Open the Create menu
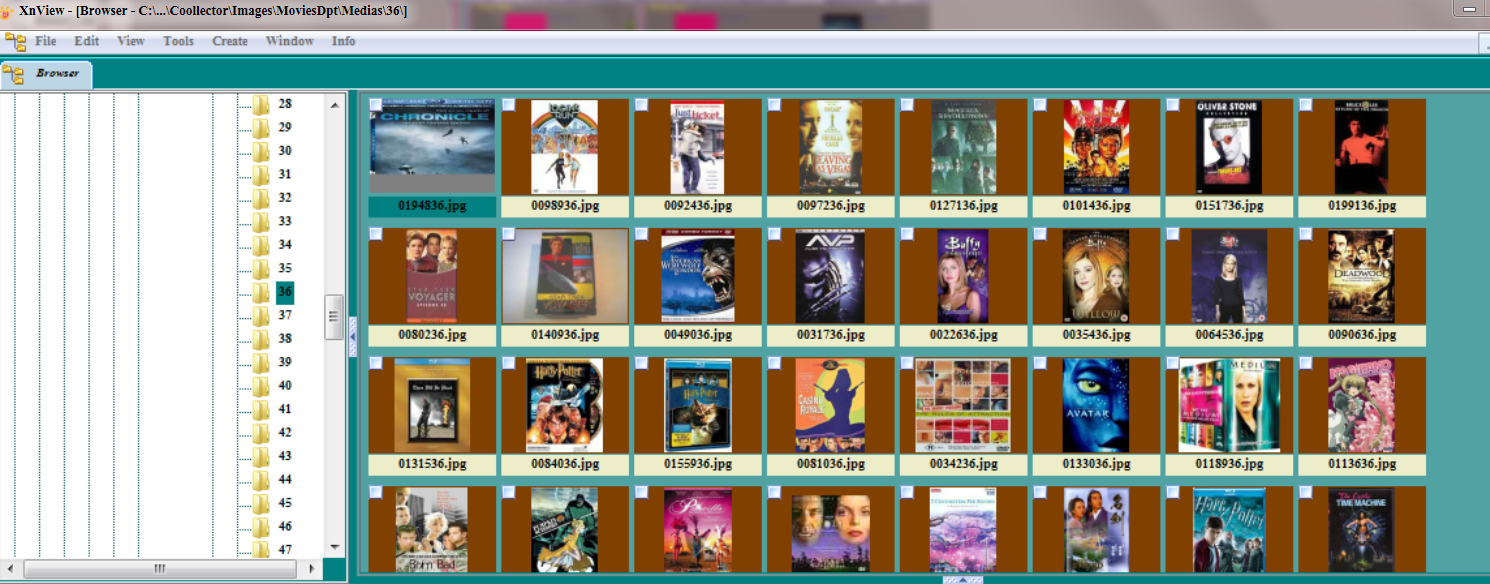Image resolution: width=1490 pixels, height=584 pixels. 230,41
